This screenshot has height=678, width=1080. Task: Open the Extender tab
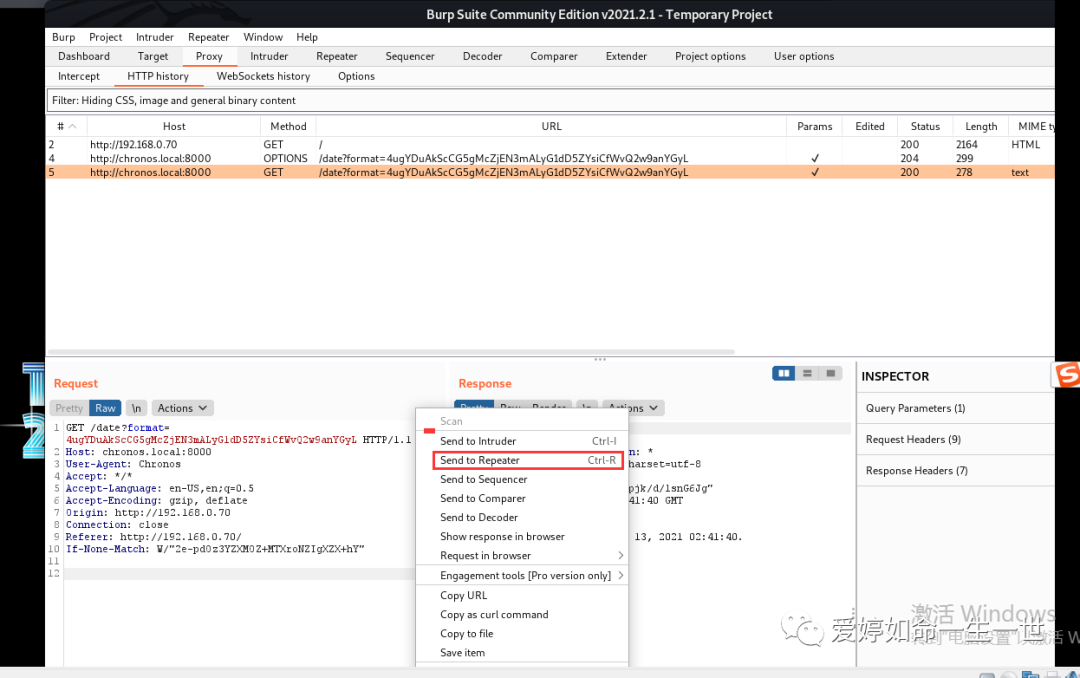[627, 56]
